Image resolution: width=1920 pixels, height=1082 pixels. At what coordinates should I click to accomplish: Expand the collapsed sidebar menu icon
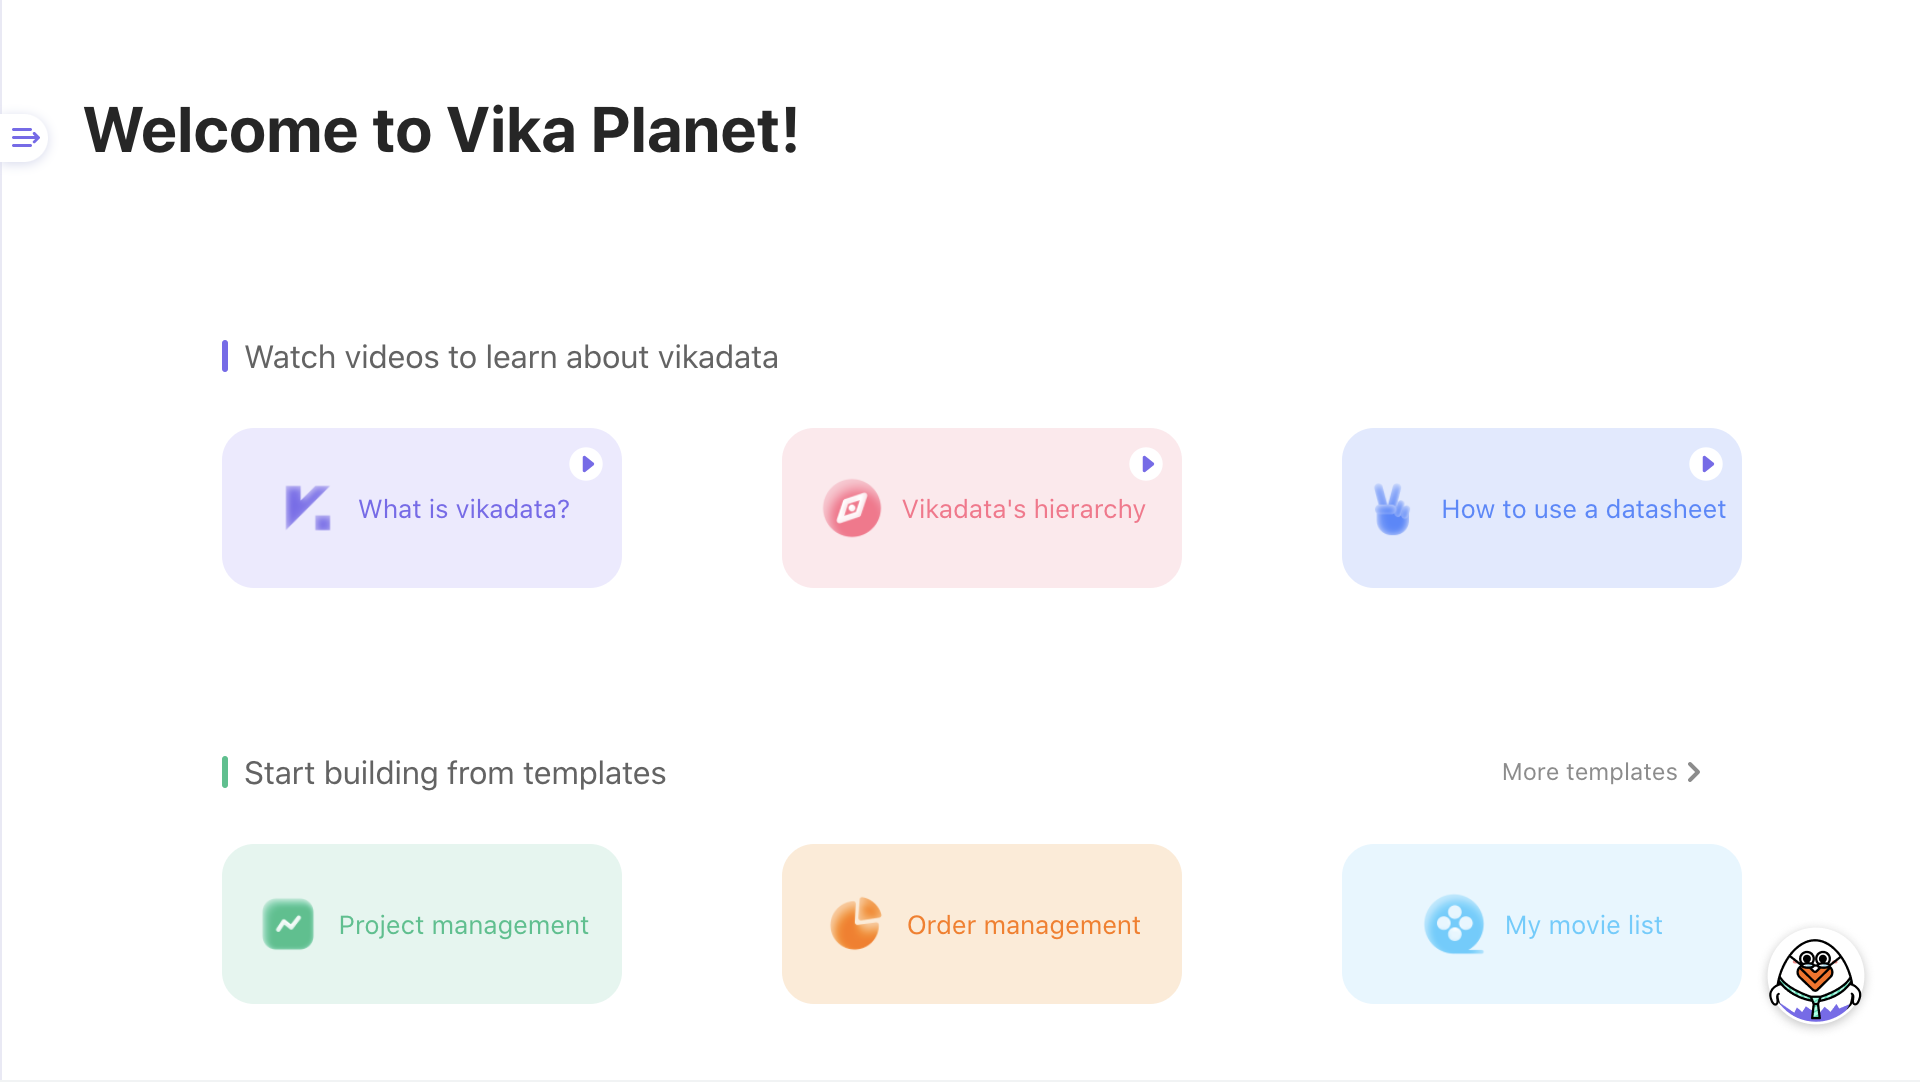pyautogui.click(x=25, y=138)
